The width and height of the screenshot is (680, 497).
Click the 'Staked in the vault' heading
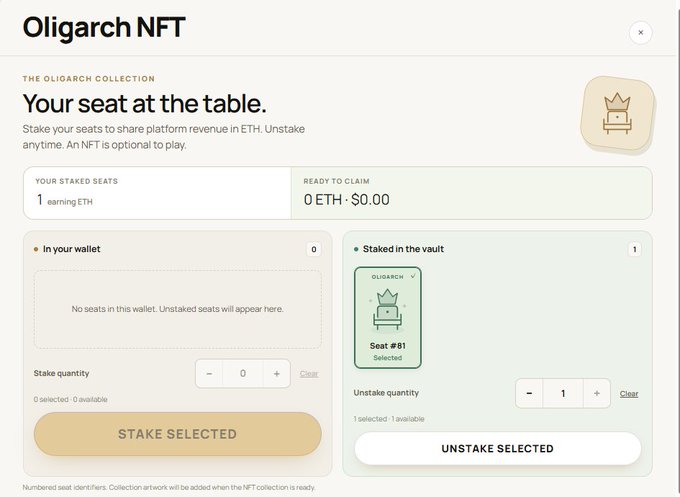pyautogui.click(x=403, y=249)
